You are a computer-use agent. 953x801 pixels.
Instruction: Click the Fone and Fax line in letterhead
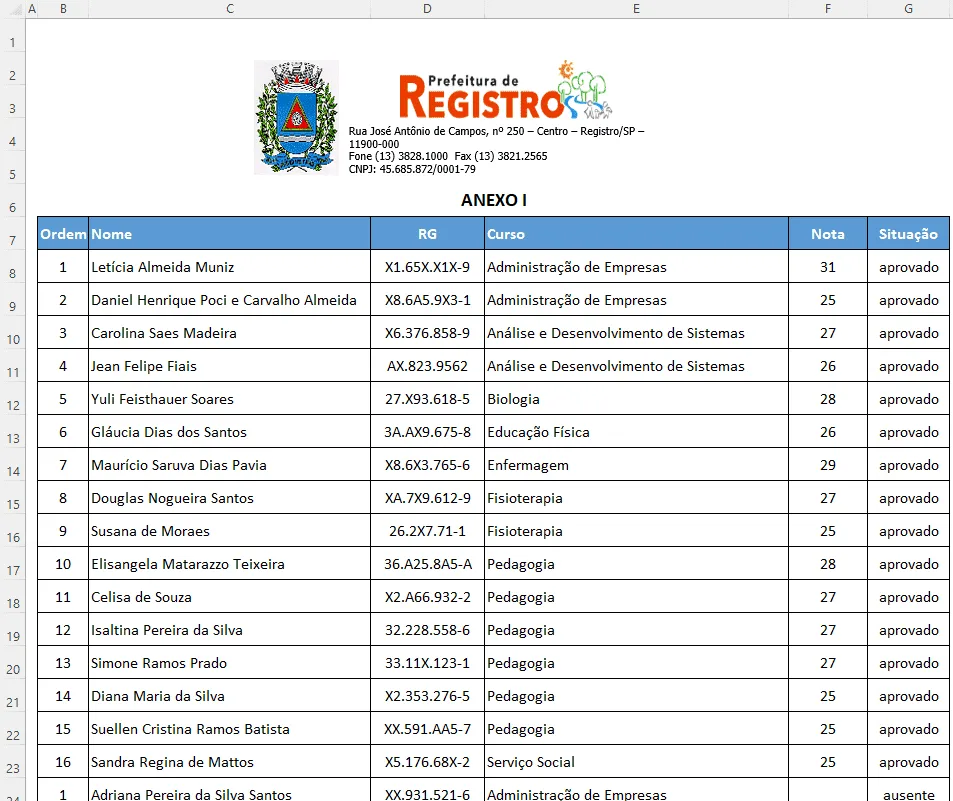point(448,156)
